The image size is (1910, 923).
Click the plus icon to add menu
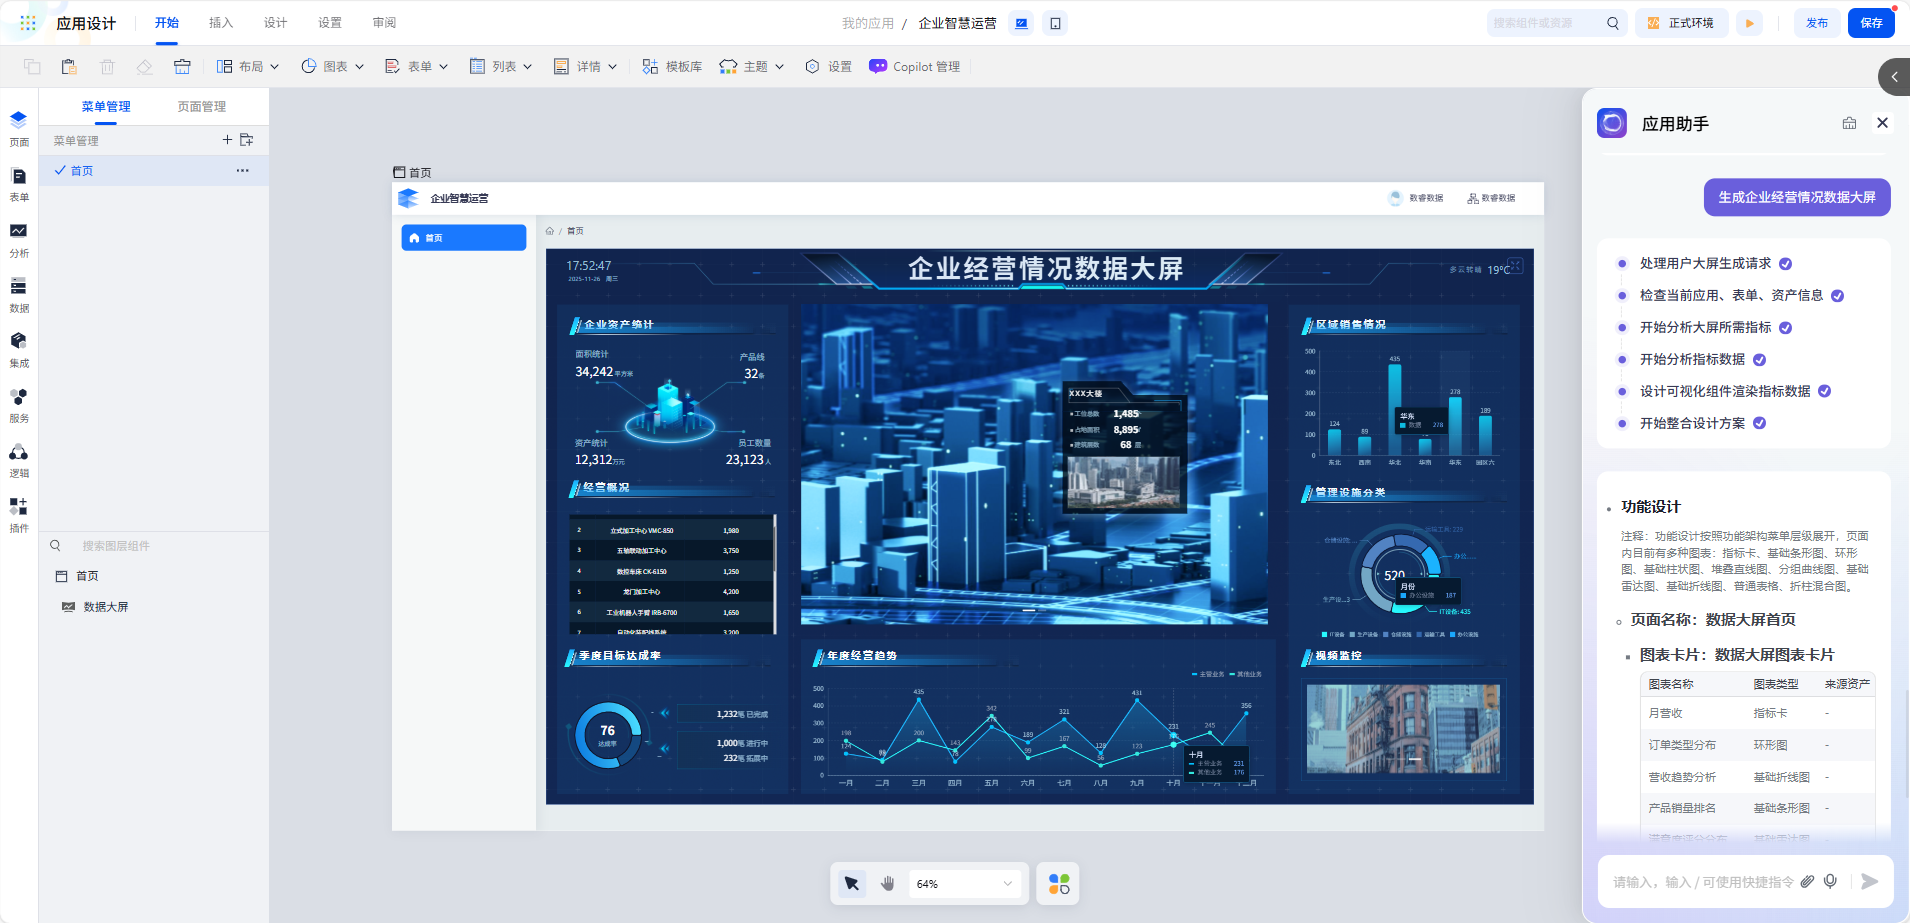pyautogui.click(x=227, y=140)
